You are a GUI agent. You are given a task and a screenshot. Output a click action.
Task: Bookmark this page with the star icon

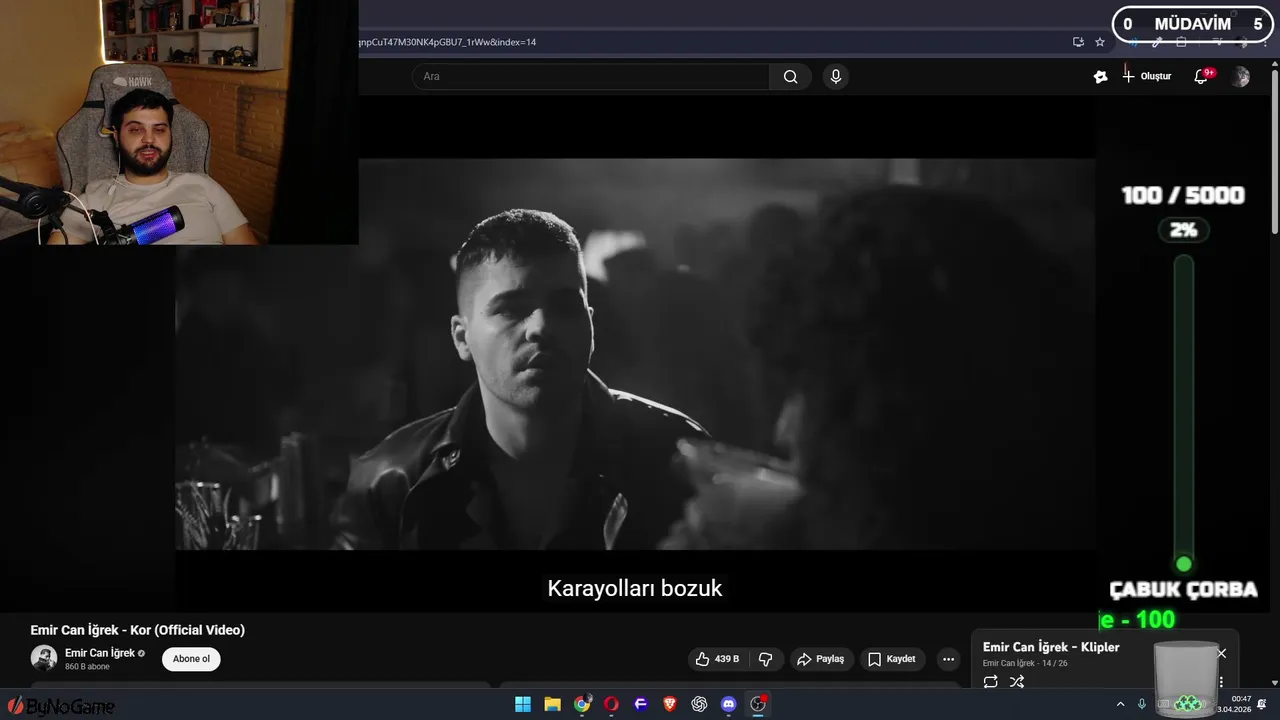tap(1100, 42)
